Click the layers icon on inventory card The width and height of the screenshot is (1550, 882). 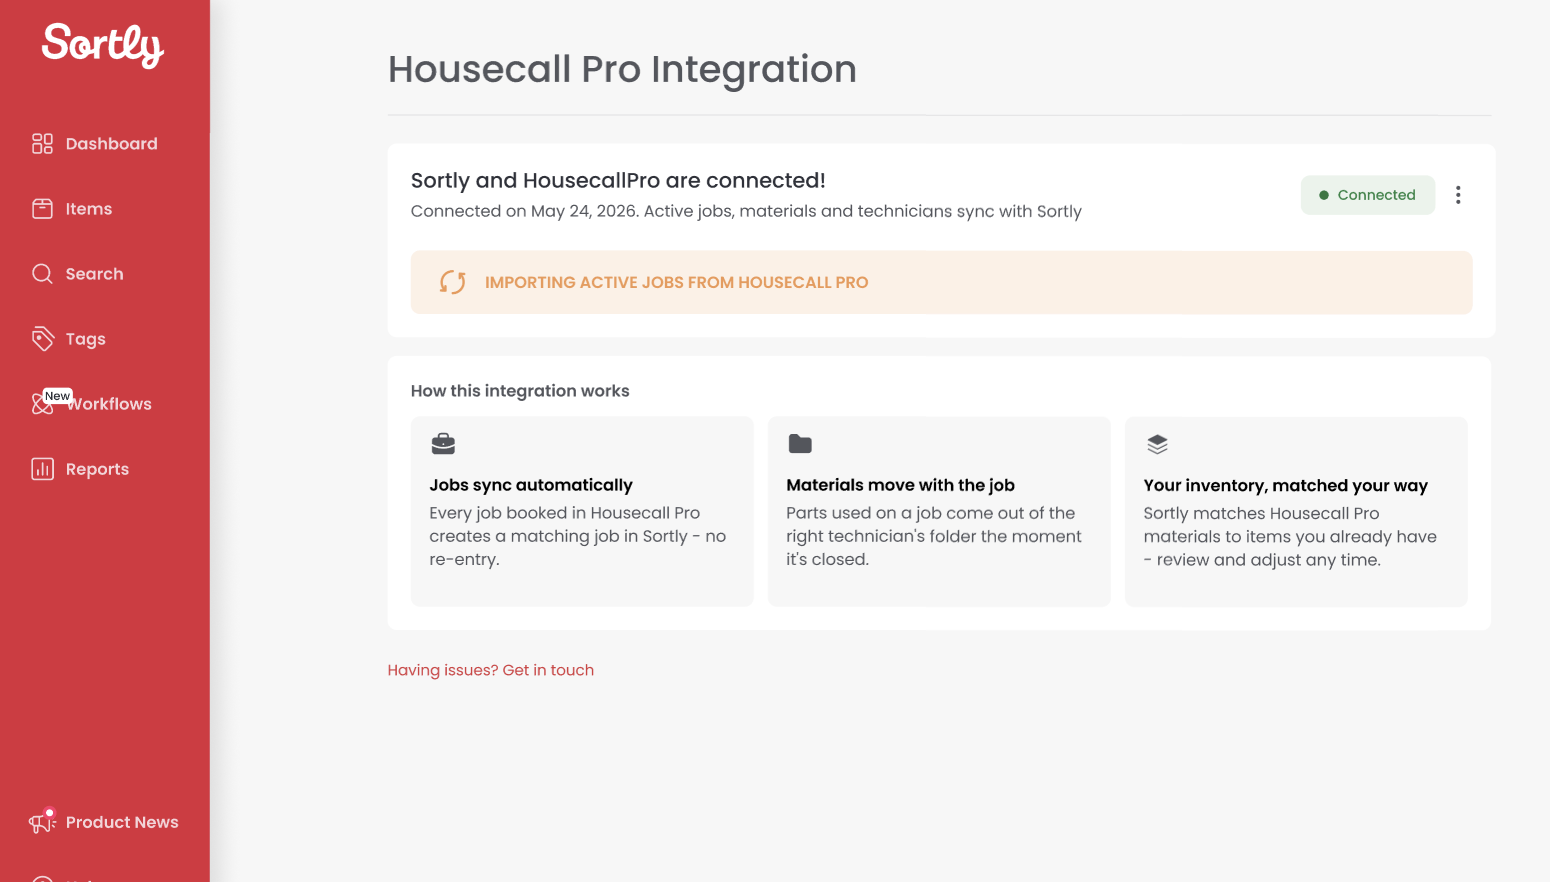[1157, 444]
